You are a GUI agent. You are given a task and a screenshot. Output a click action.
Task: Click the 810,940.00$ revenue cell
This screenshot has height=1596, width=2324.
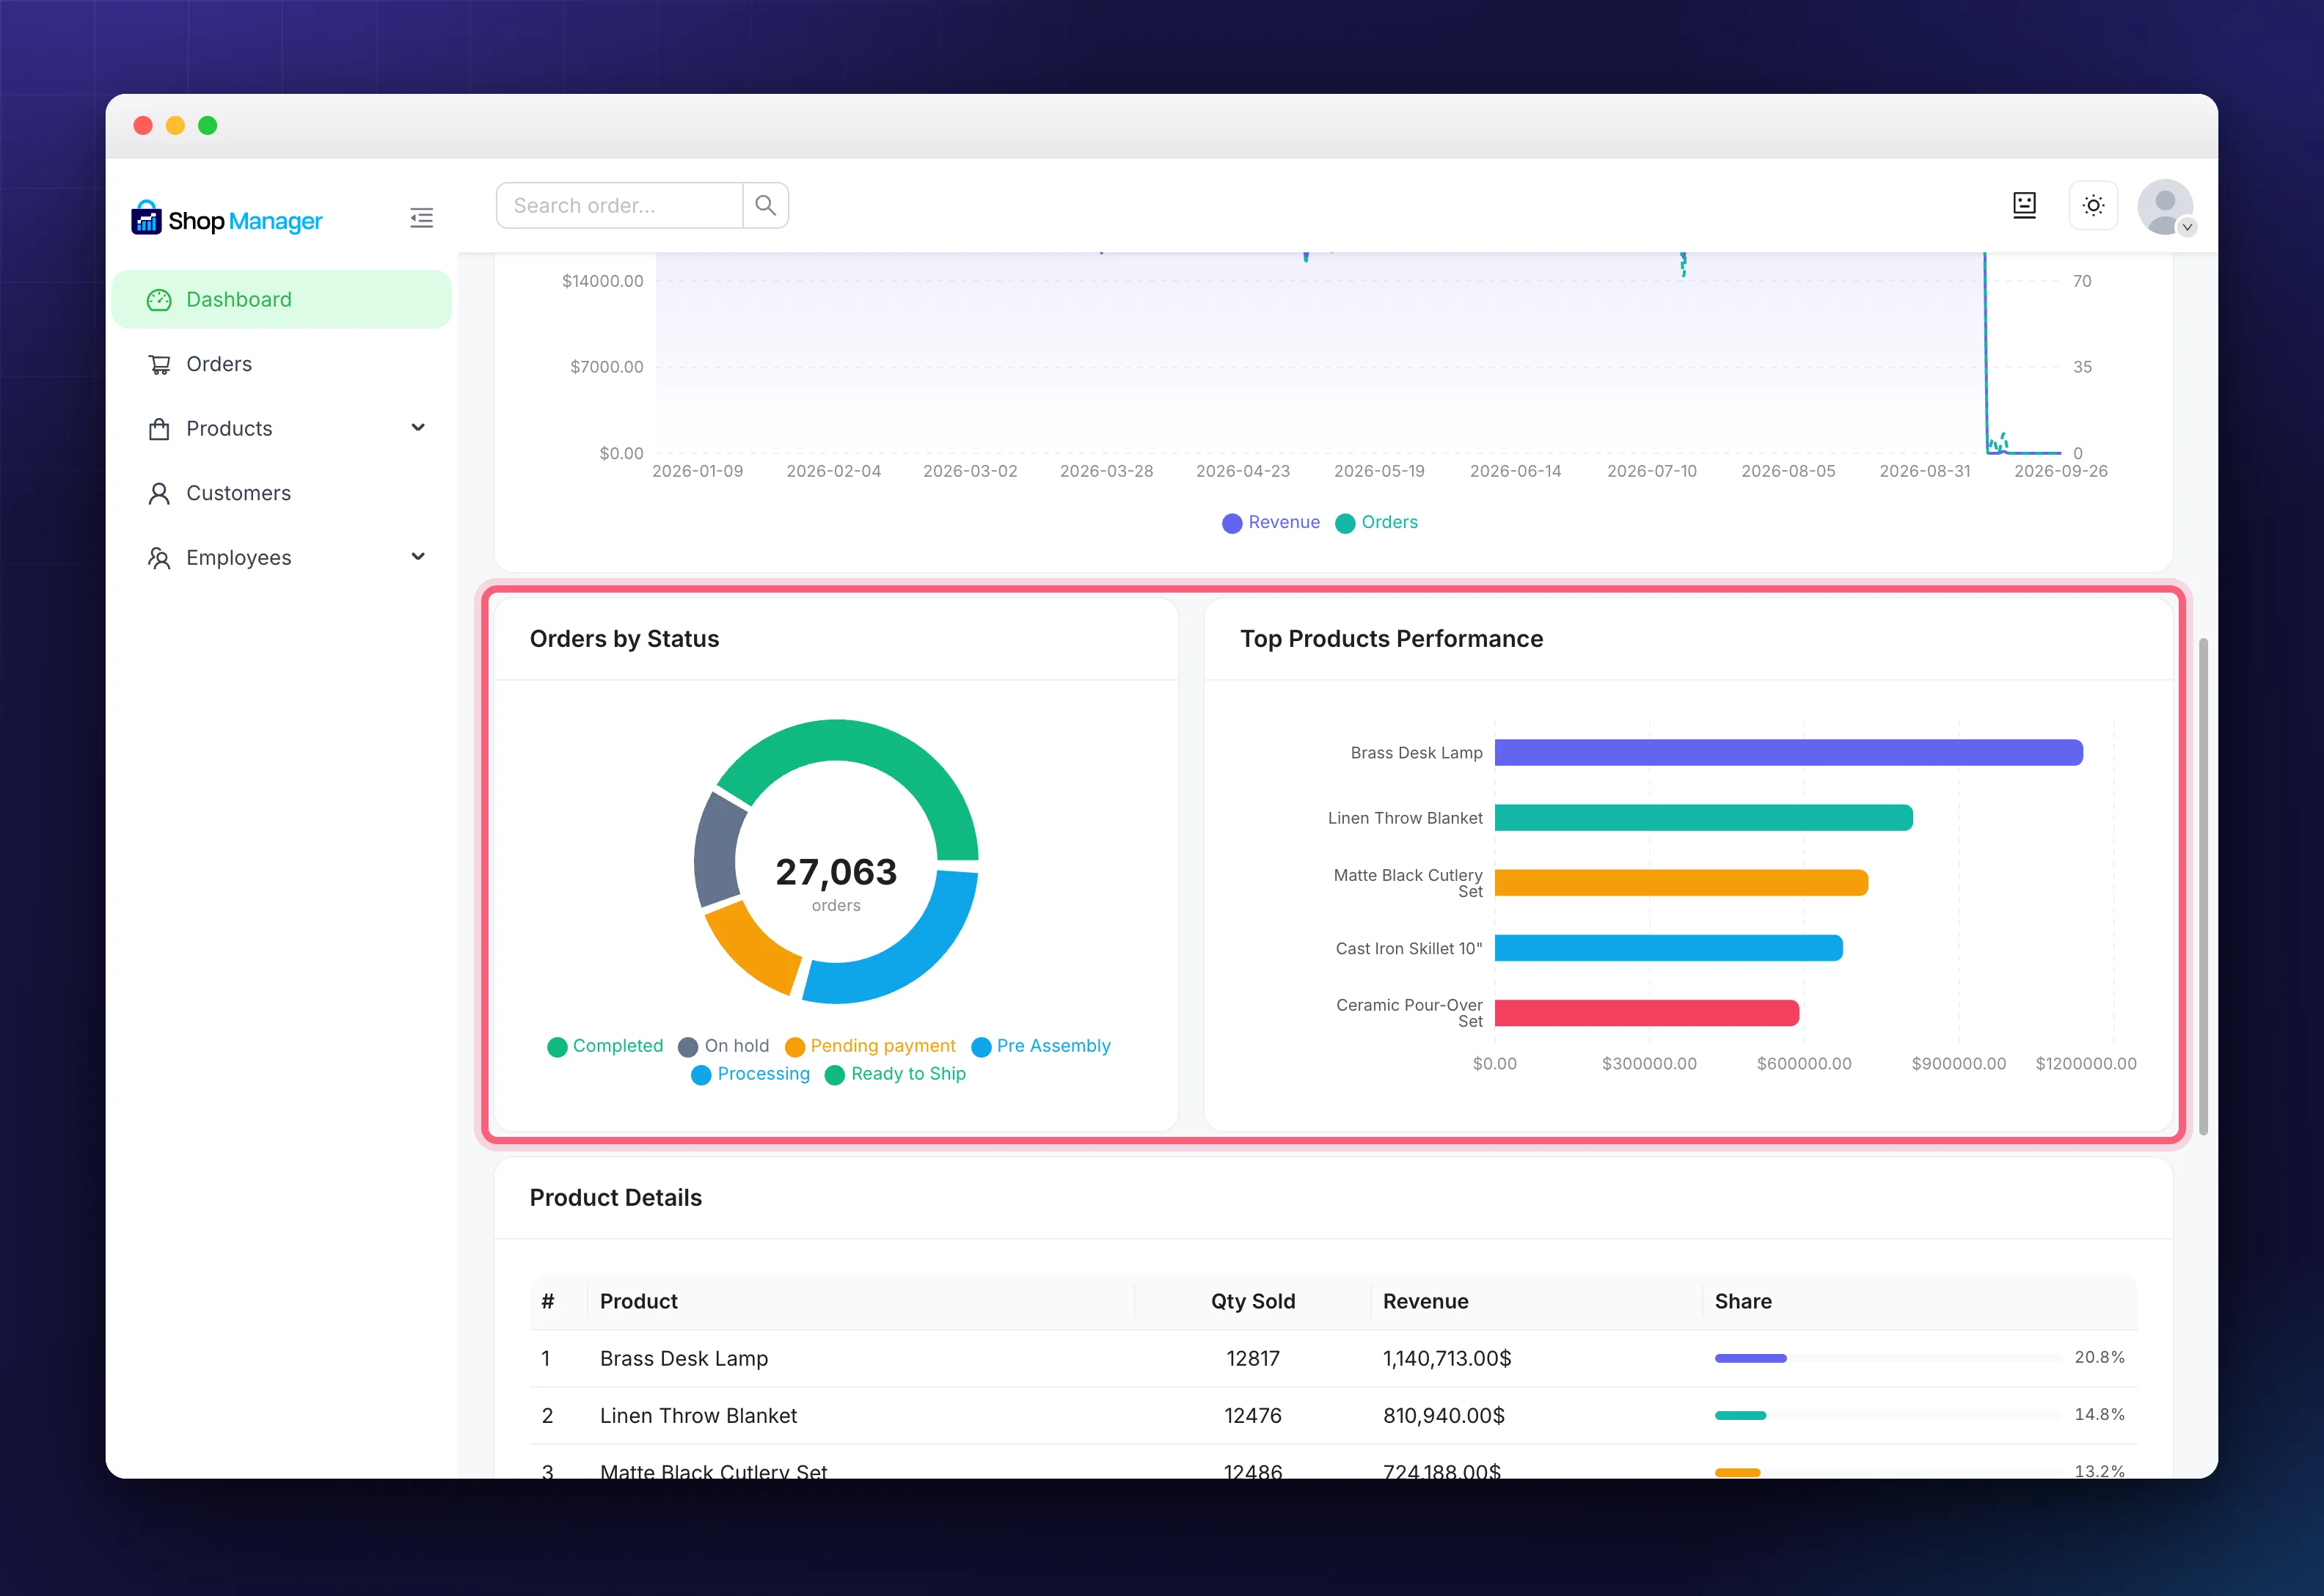click(x=1443, y=1415)
